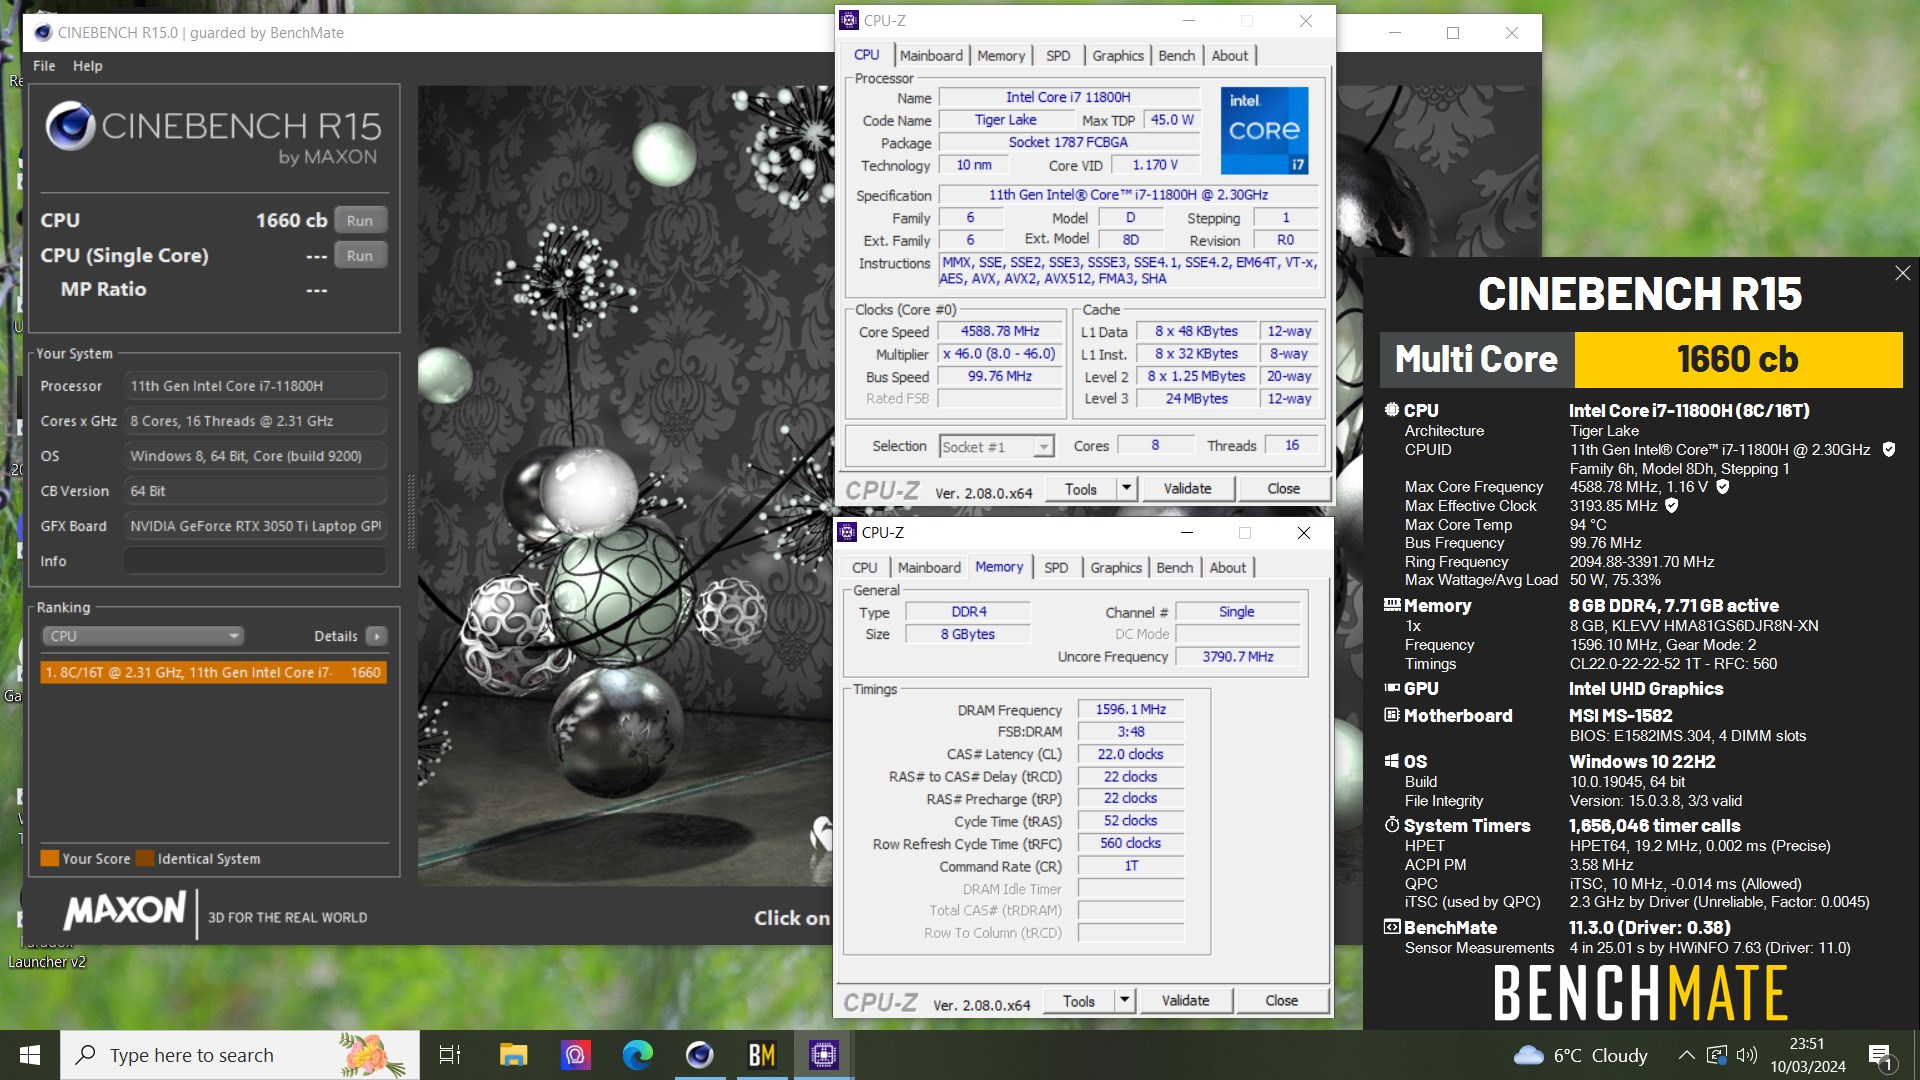The width and height of the screenshot is (1920, 1080).
Task: Switch to the CPU tab in the lower CPU-Z window
Action: pyautogui.click(x=865, y=568)
